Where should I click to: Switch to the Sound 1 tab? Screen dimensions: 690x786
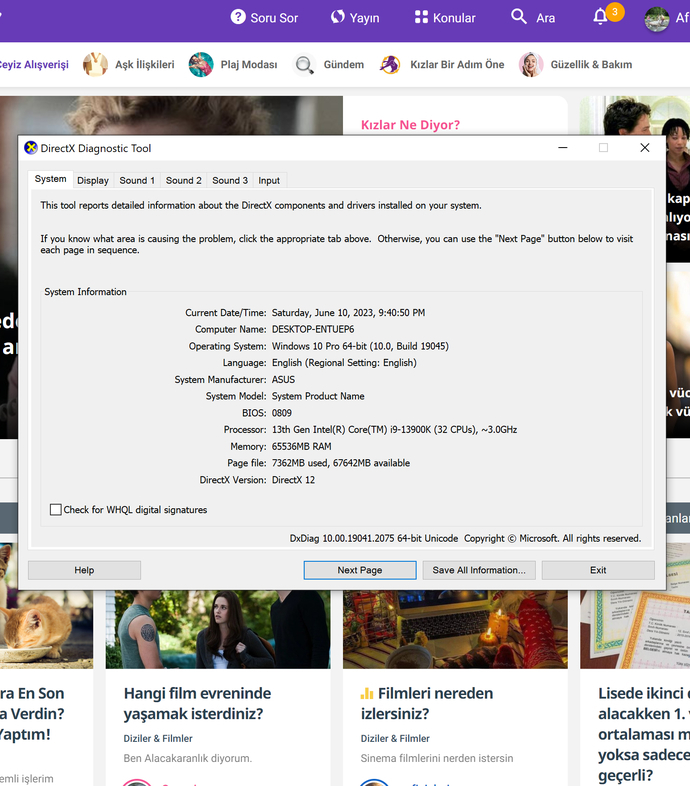tap(137, 180)
